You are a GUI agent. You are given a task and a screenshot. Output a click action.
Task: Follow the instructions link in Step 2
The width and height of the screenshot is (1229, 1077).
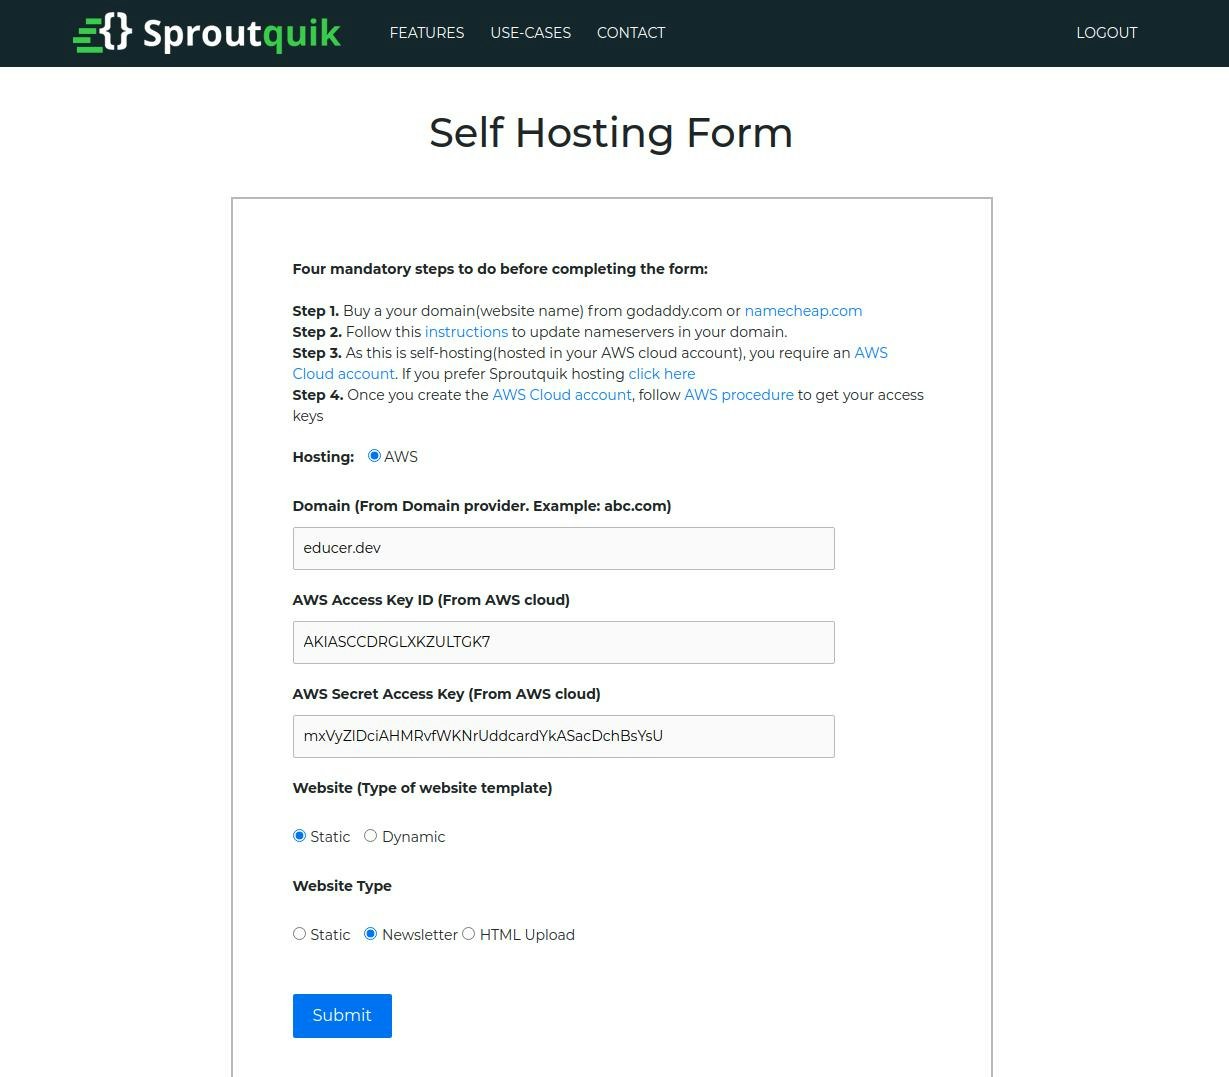point(466,331)
